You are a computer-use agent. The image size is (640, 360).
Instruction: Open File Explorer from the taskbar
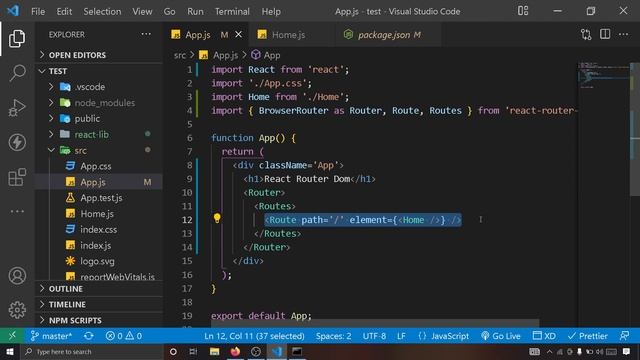pos(214,351)
